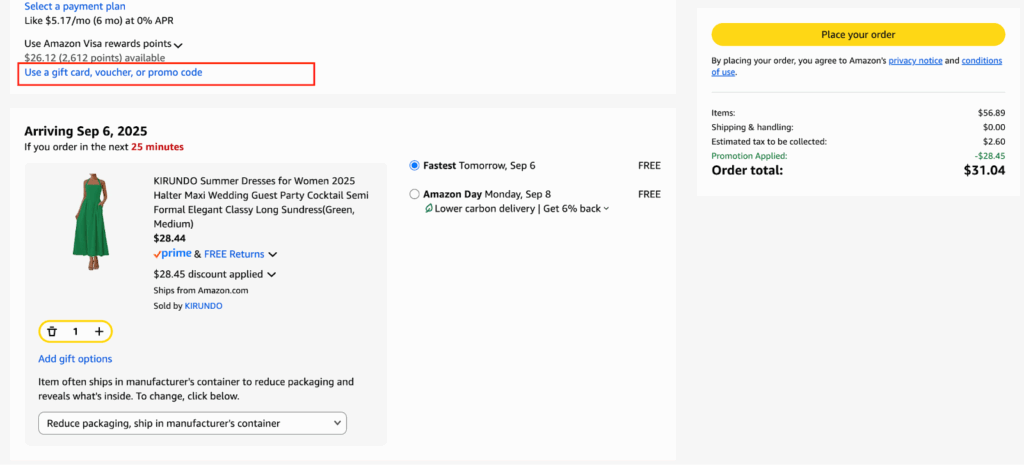
Task: Open the conditions of use link
Action: coord(981,61)
